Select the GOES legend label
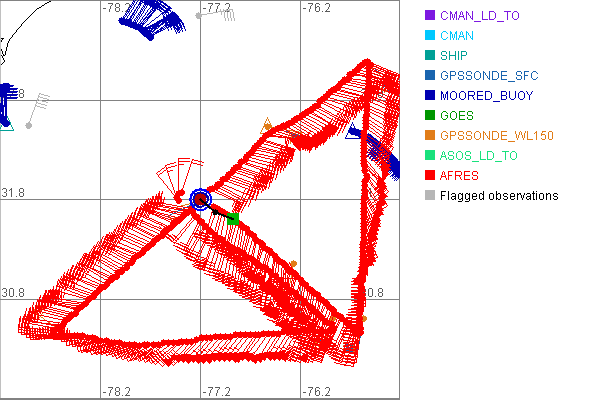Screen dimensions: 600x400 pos(457,116)
